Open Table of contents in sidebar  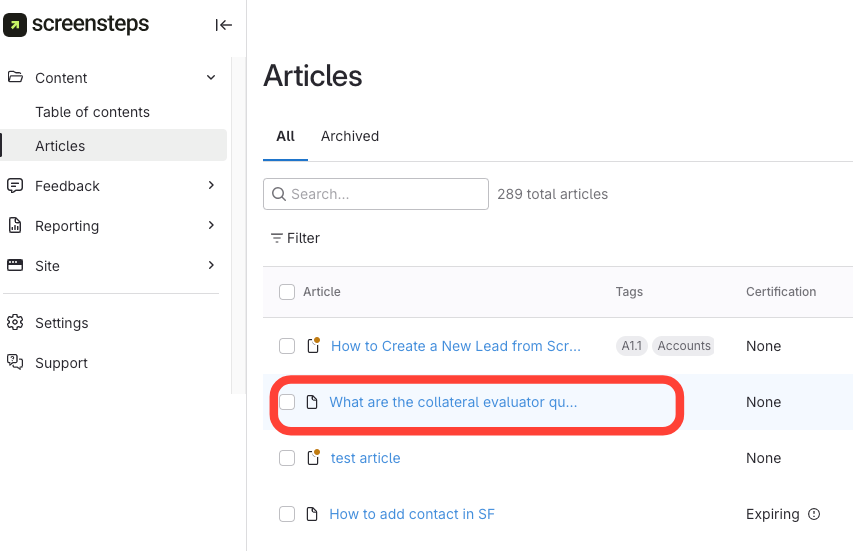coord(92,112)
